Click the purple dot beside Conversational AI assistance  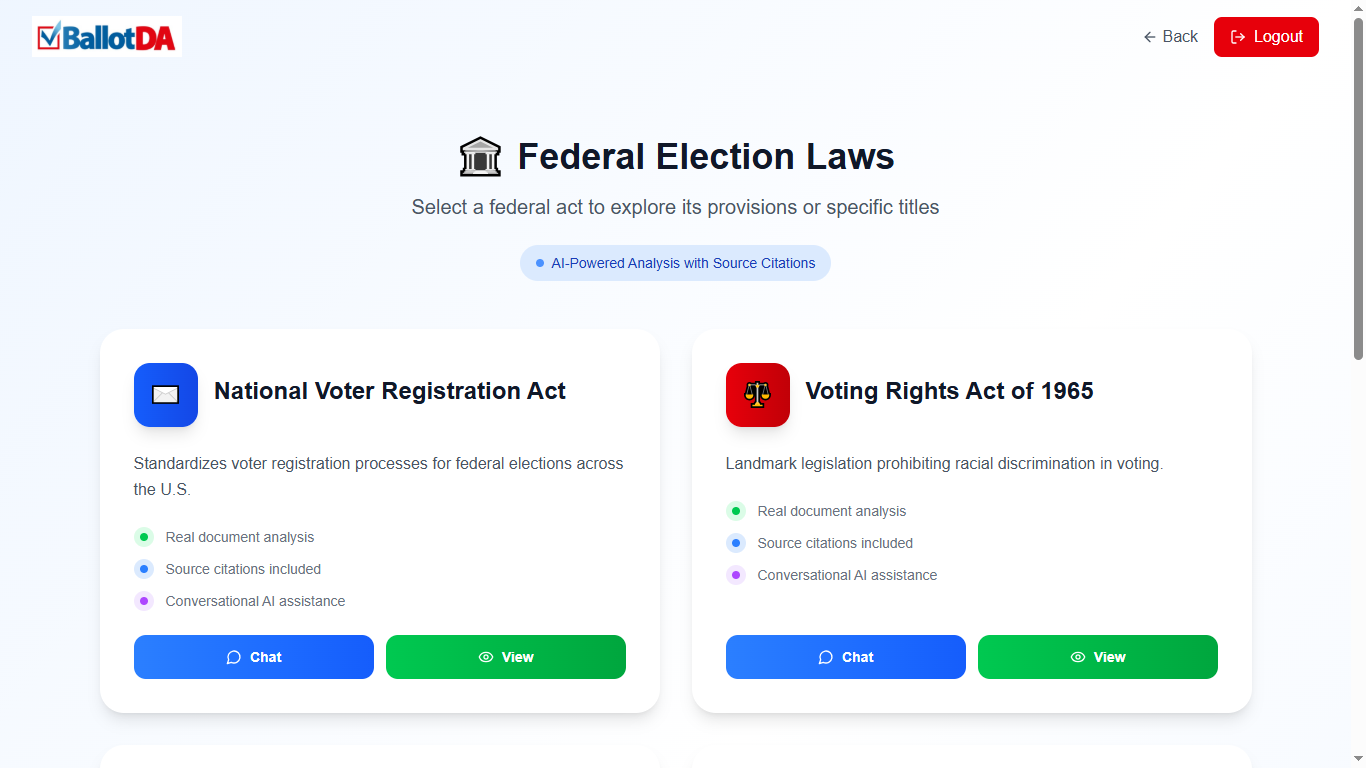(x=144, y=601)
